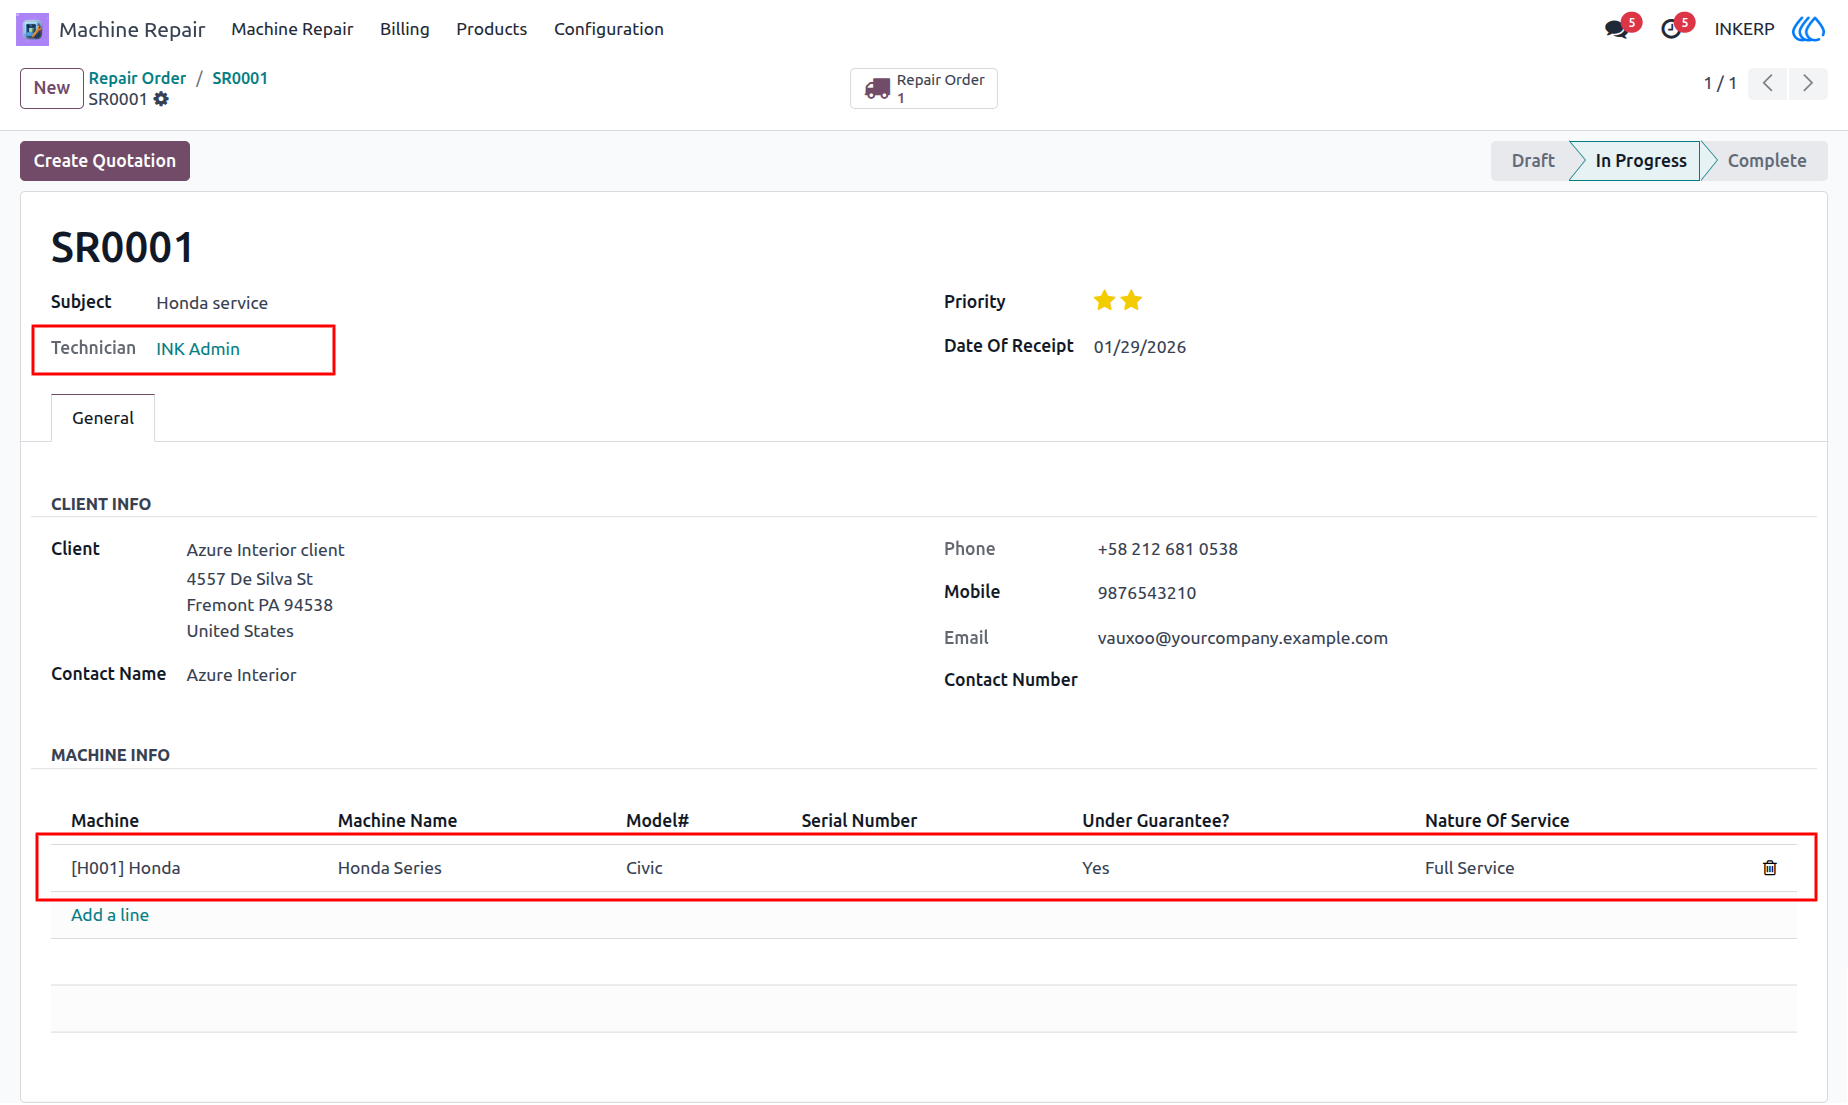Image resolution: width=1848 pixels, height=1105 pixels.
Task: Open the Azure Interior client field
Action: (x=265, y=550)
